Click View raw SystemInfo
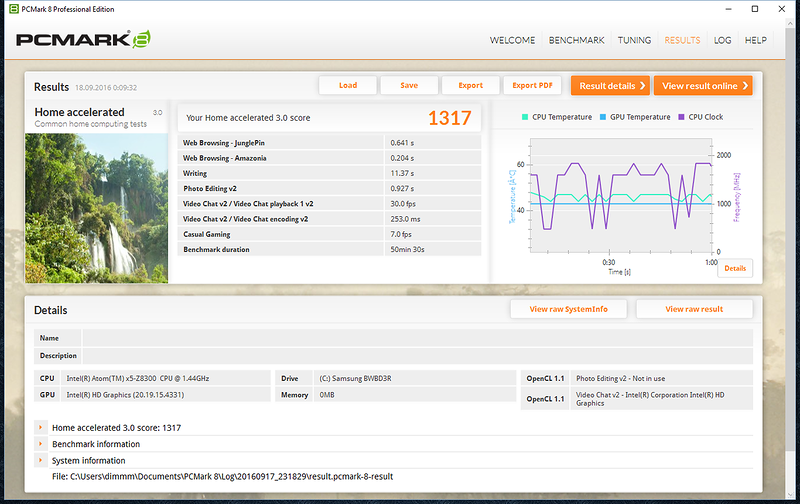Viewport: 800px width, 504px height. pos(568,309)
